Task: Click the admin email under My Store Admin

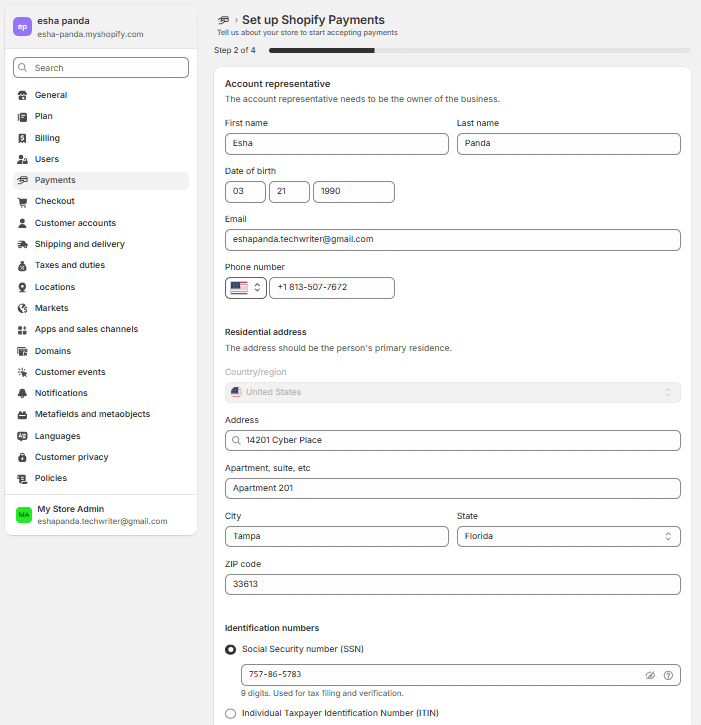Action: (x=102, y=522)
